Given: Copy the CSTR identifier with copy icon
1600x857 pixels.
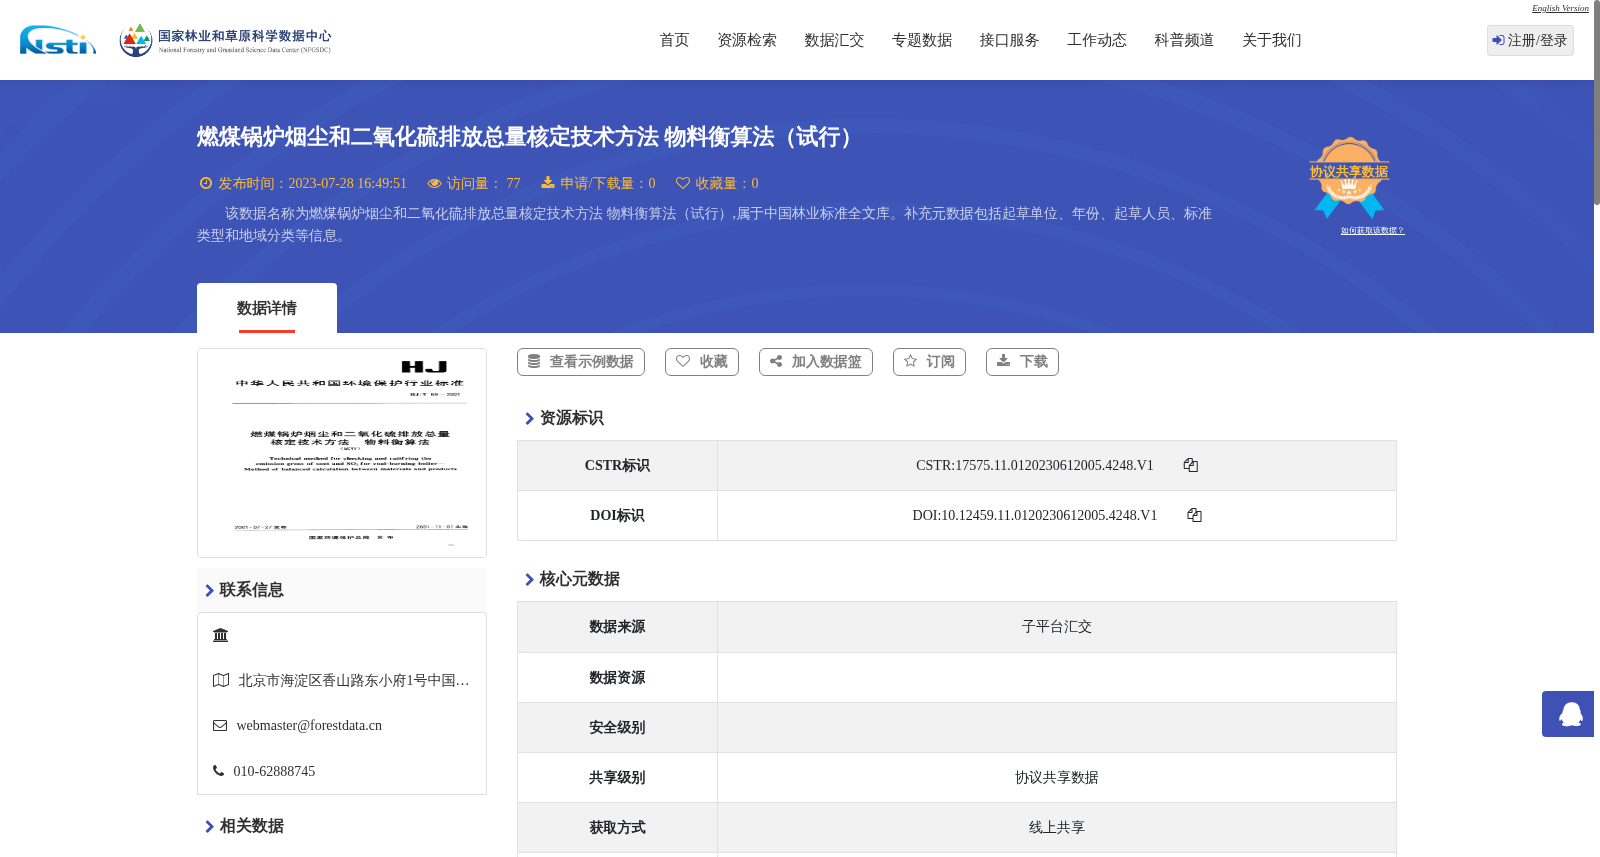Looking at the screenshot, I should tap(1191, 465).
